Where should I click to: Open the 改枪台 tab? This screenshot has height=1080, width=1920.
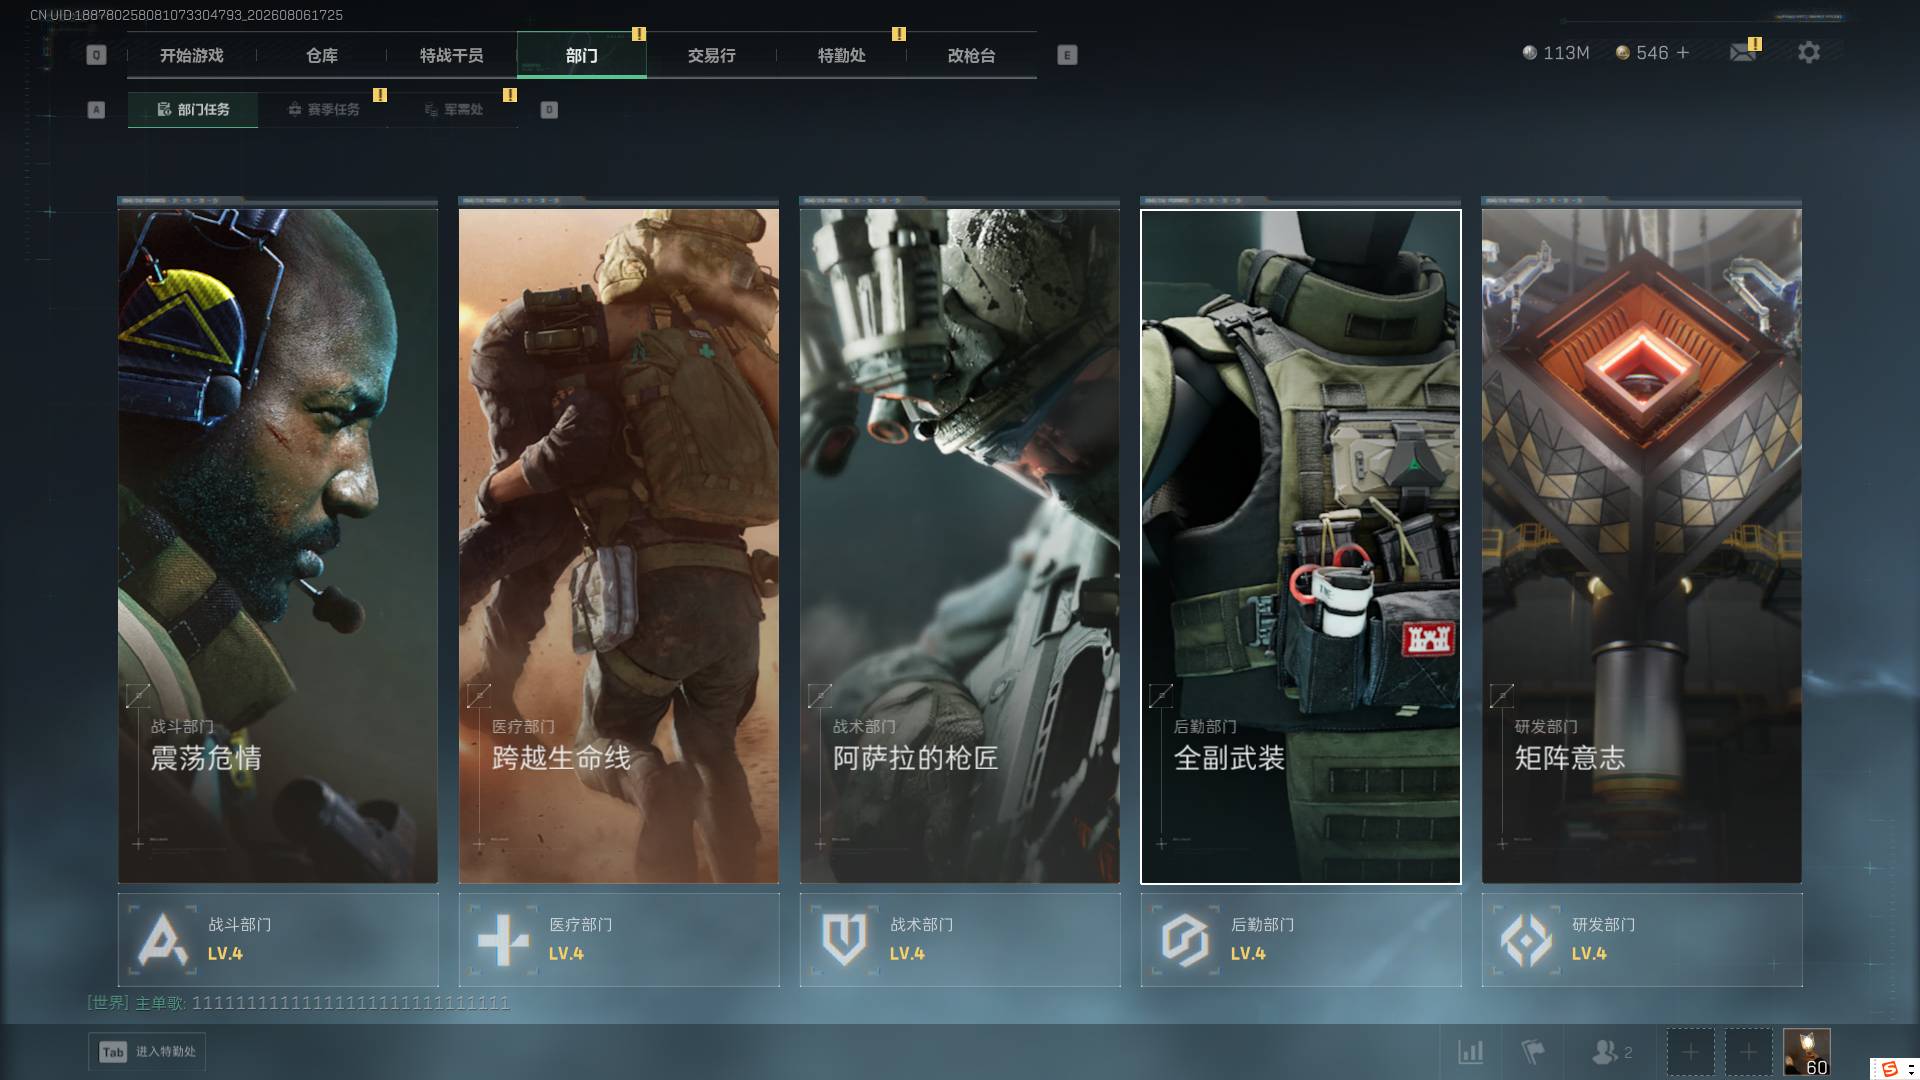tap(972, 56)
